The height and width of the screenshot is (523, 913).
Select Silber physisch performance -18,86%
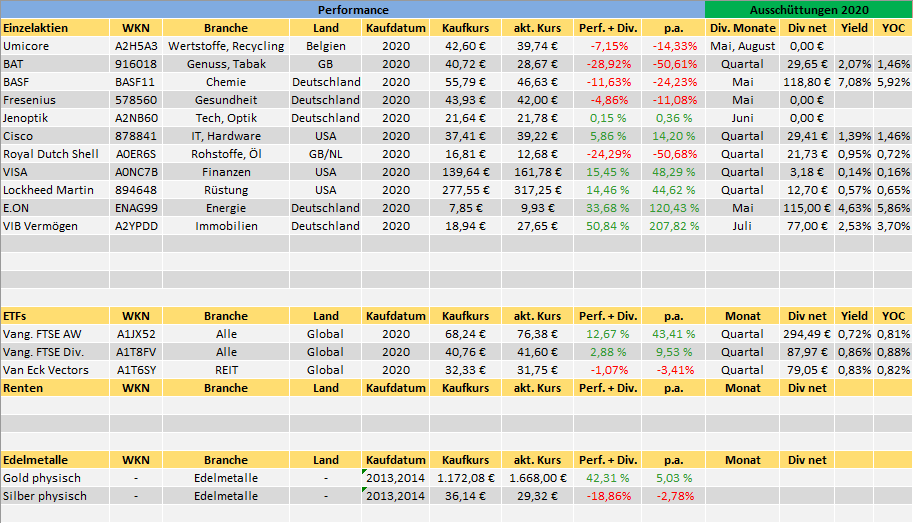607,496
